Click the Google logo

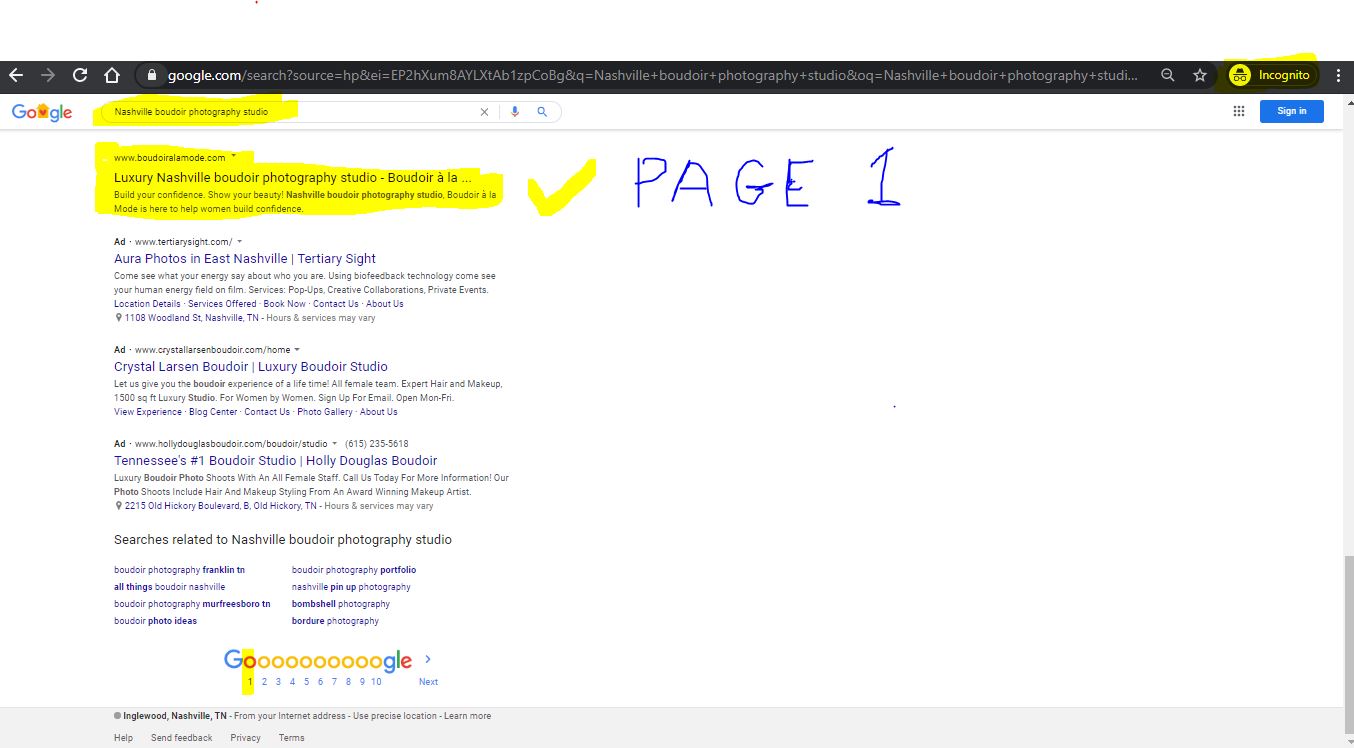(x=42, y=112)
